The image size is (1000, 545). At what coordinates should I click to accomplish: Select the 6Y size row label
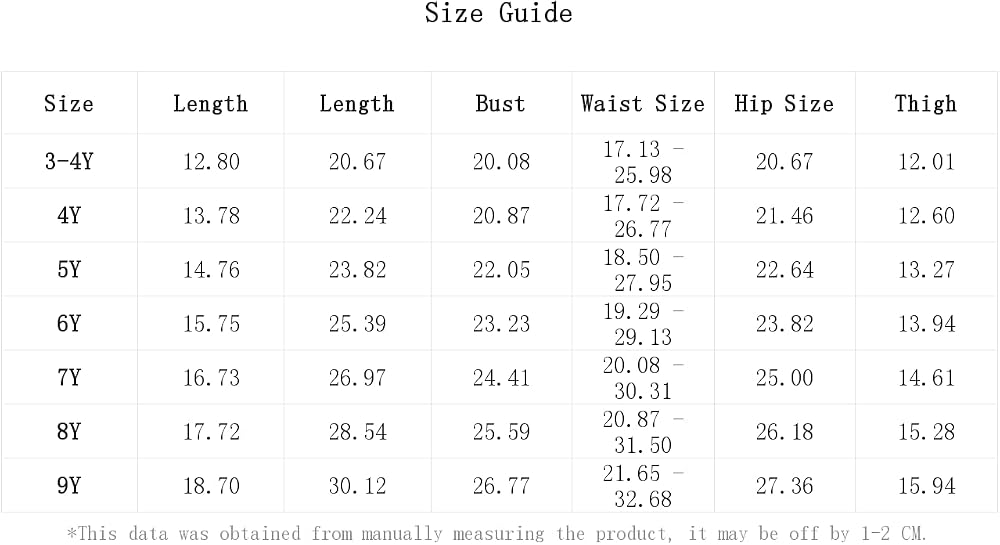point(69,324)
